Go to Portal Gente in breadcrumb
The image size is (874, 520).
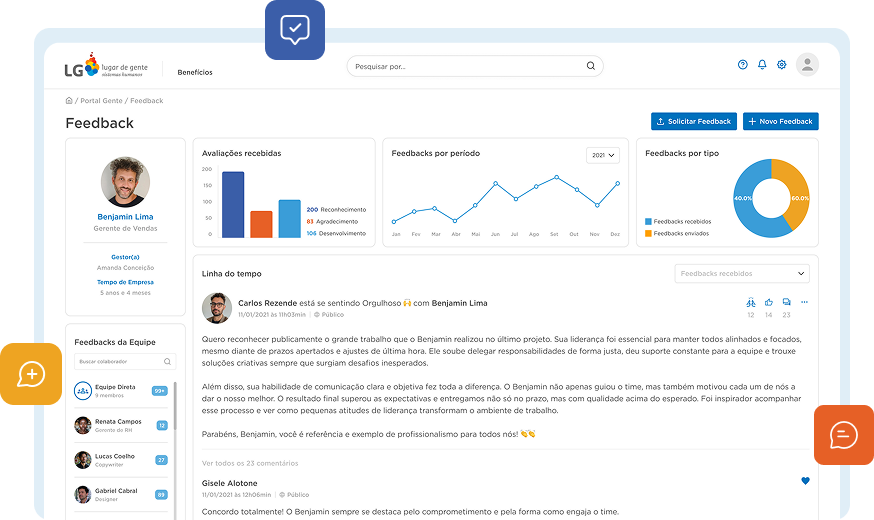coord(100,101)
